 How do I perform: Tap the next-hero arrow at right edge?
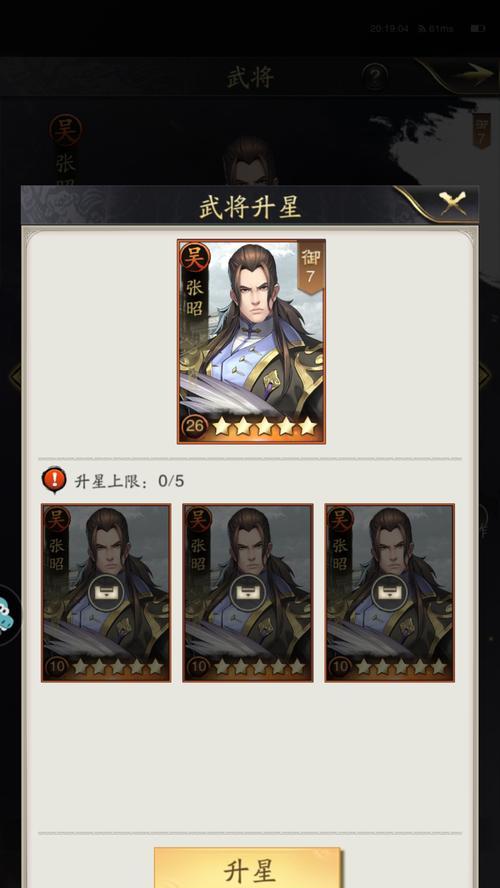tap(485, 375)
